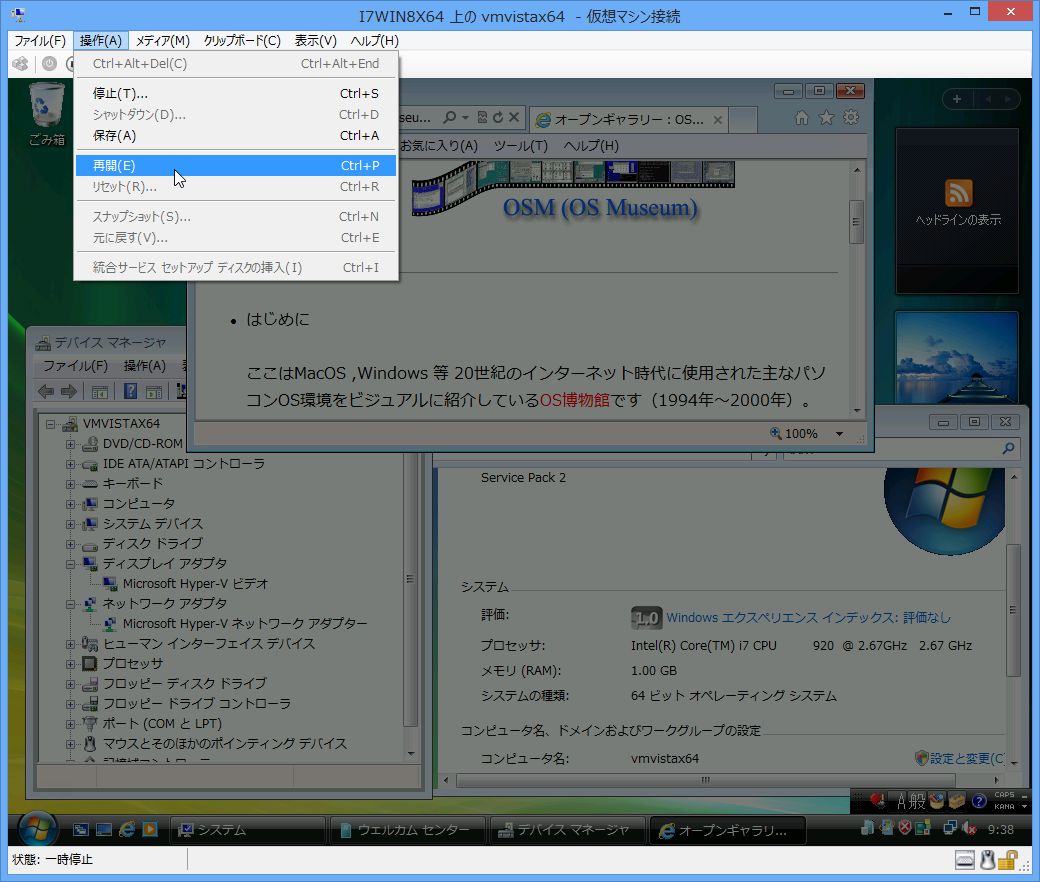
Task: Click the OS博物館 red link
Action: [574, 400]
